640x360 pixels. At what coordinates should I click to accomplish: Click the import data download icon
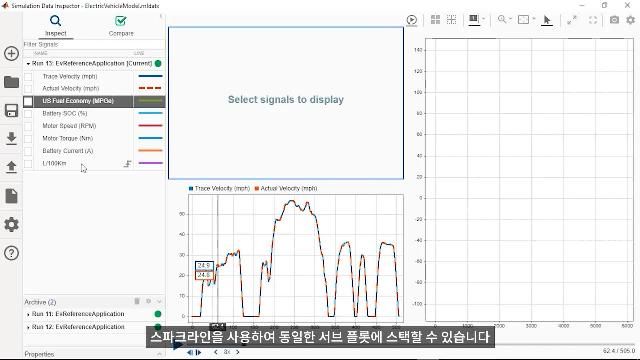[x=11, y=138]
